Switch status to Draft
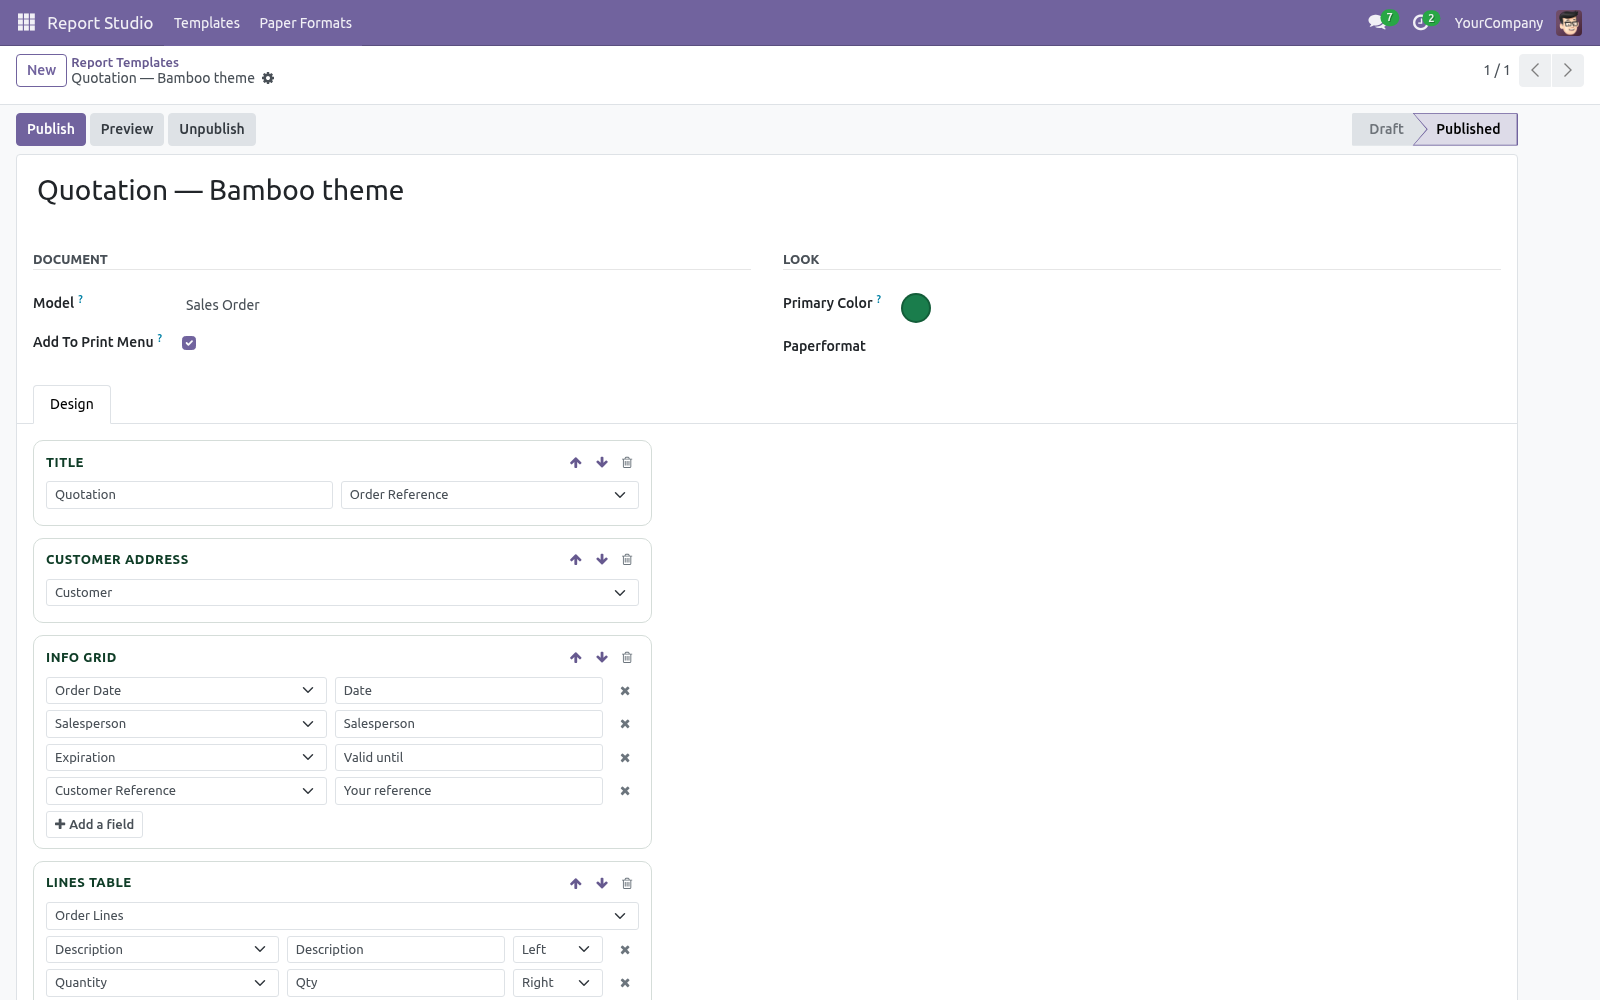The width and height of the screenshot is (1600, 1000). pos(1385,129)
